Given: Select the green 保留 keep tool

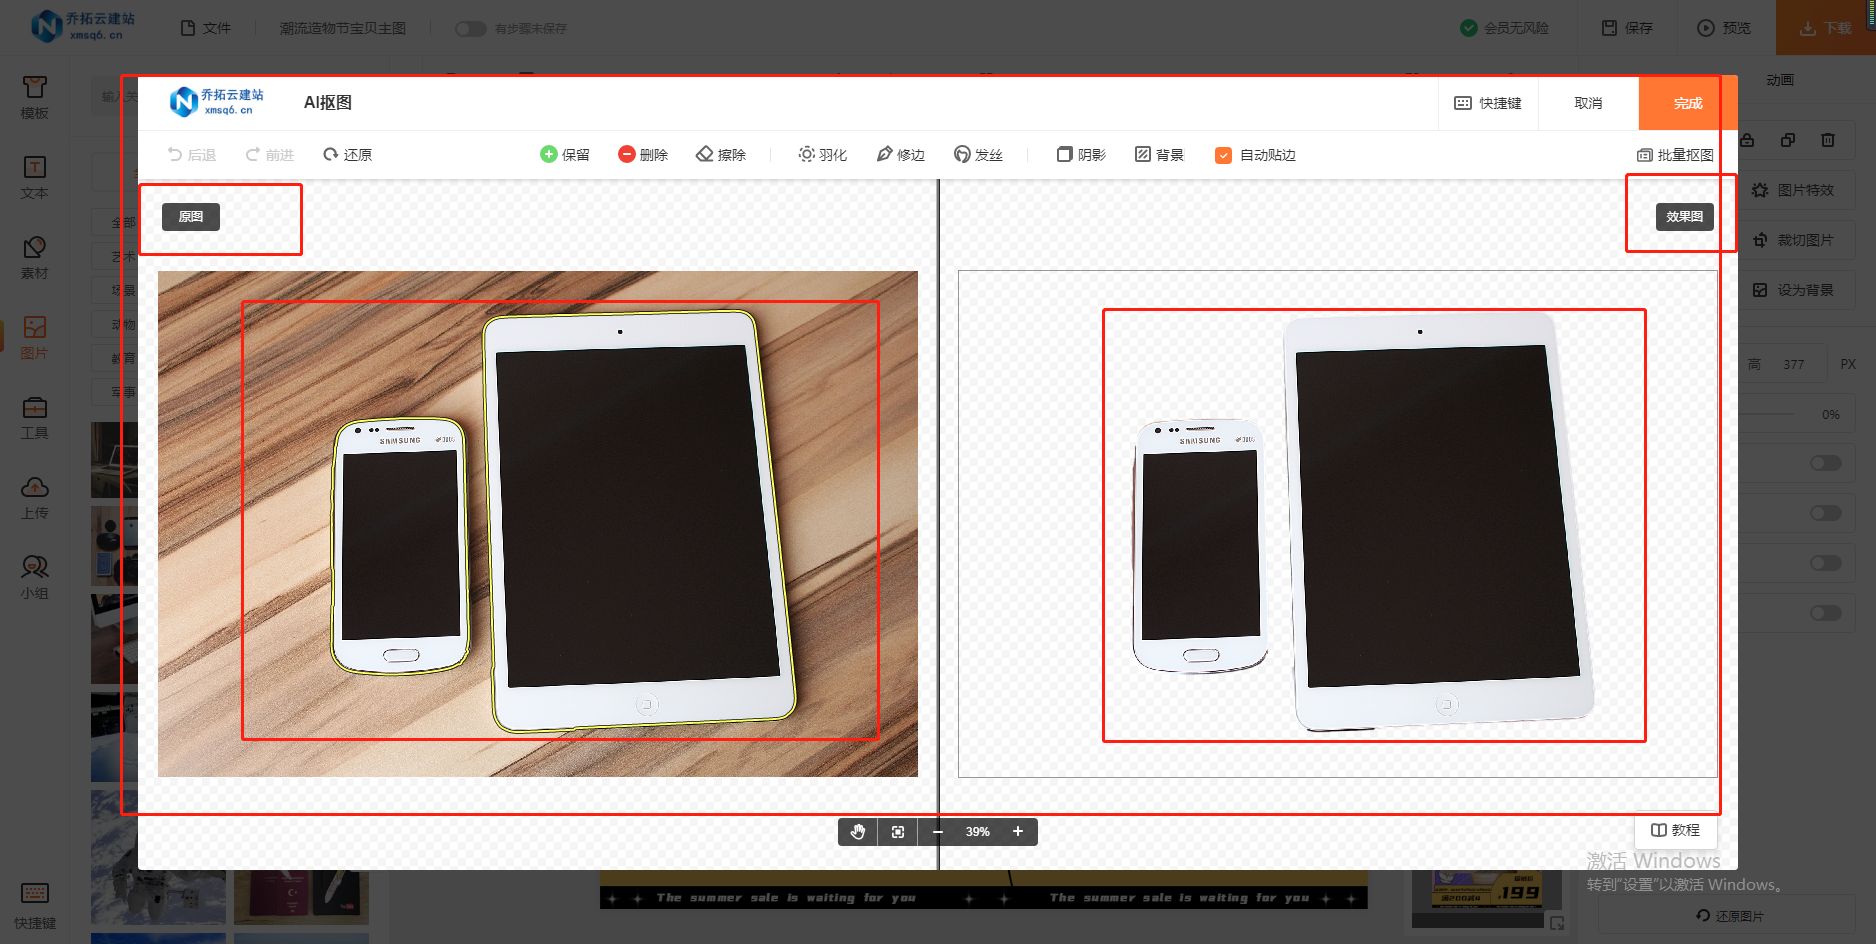Looking at the screenshot, I should pos(565,154).
